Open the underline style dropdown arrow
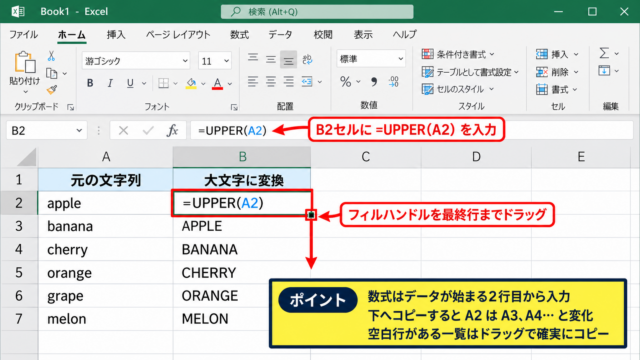 [x=144, y=83]
